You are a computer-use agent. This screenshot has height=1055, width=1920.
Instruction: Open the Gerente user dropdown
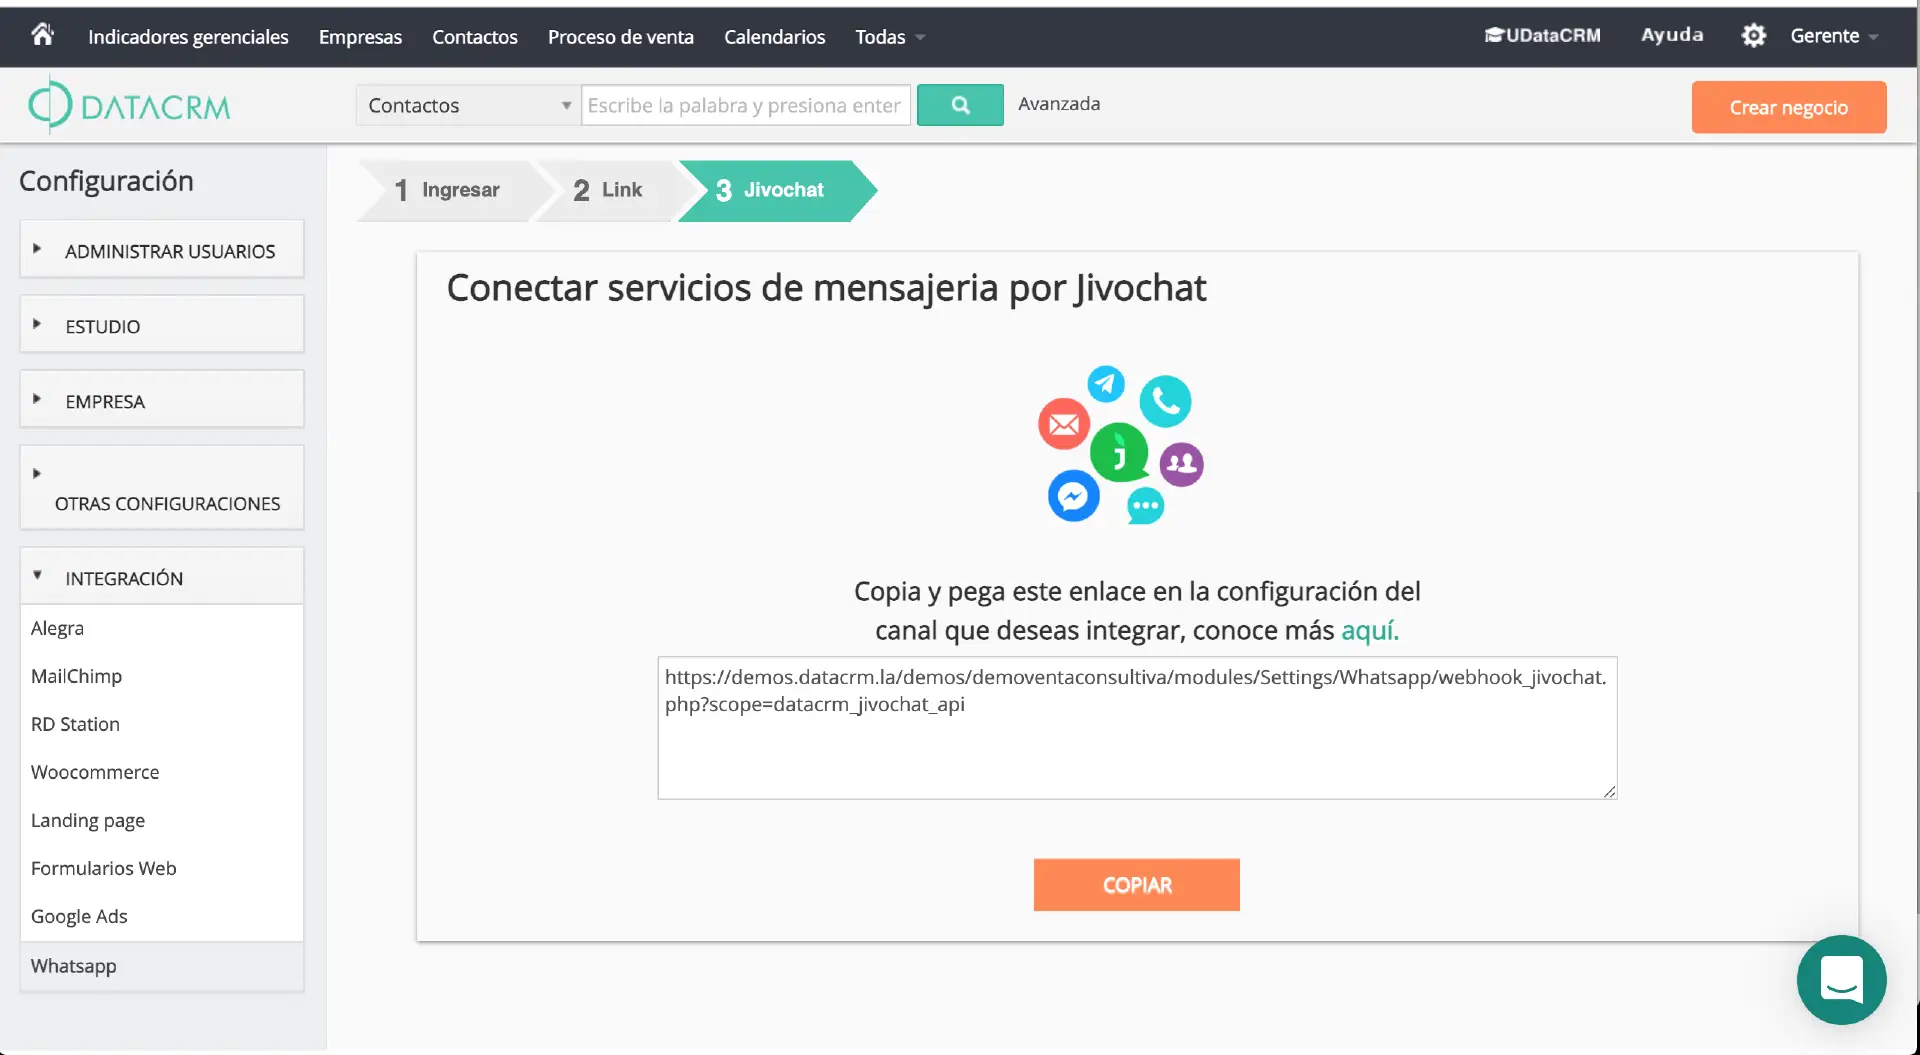click(1834, 36)
